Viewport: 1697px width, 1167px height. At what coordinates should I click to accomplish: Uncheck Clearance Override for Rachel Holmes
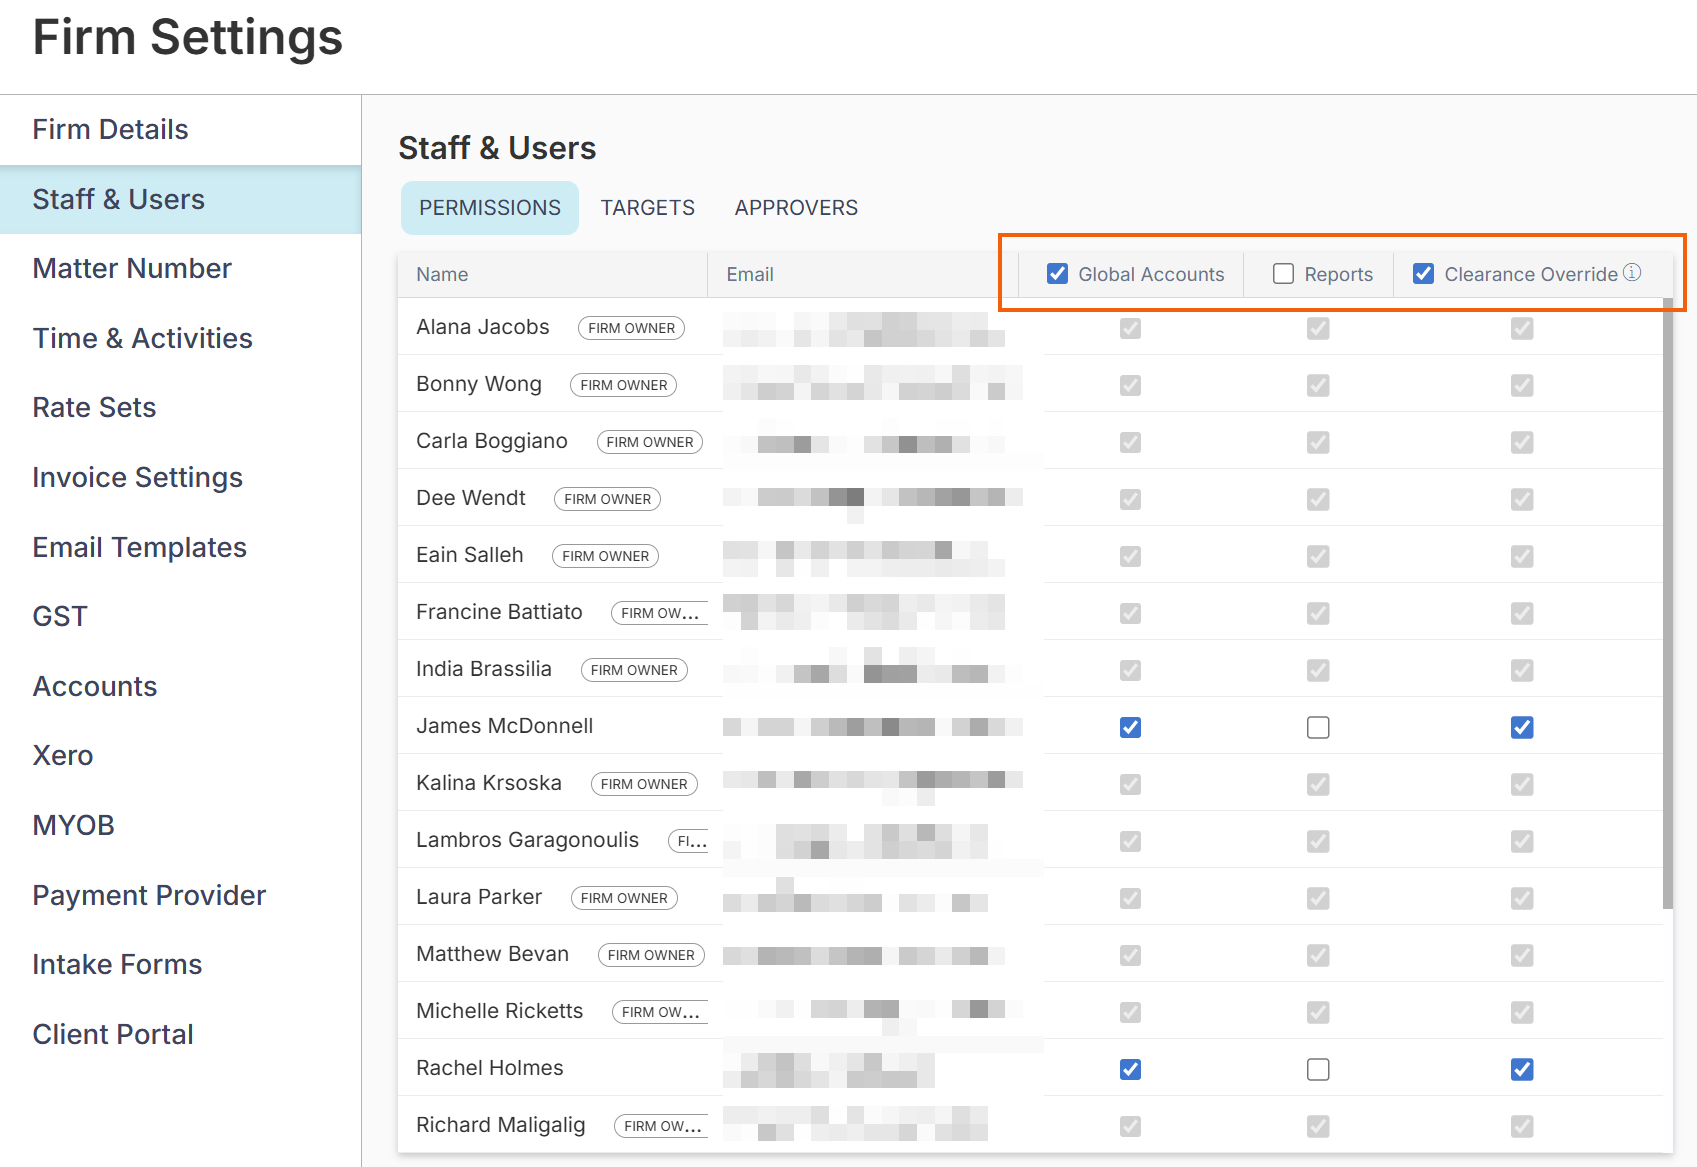(x=1522, y=1069)
